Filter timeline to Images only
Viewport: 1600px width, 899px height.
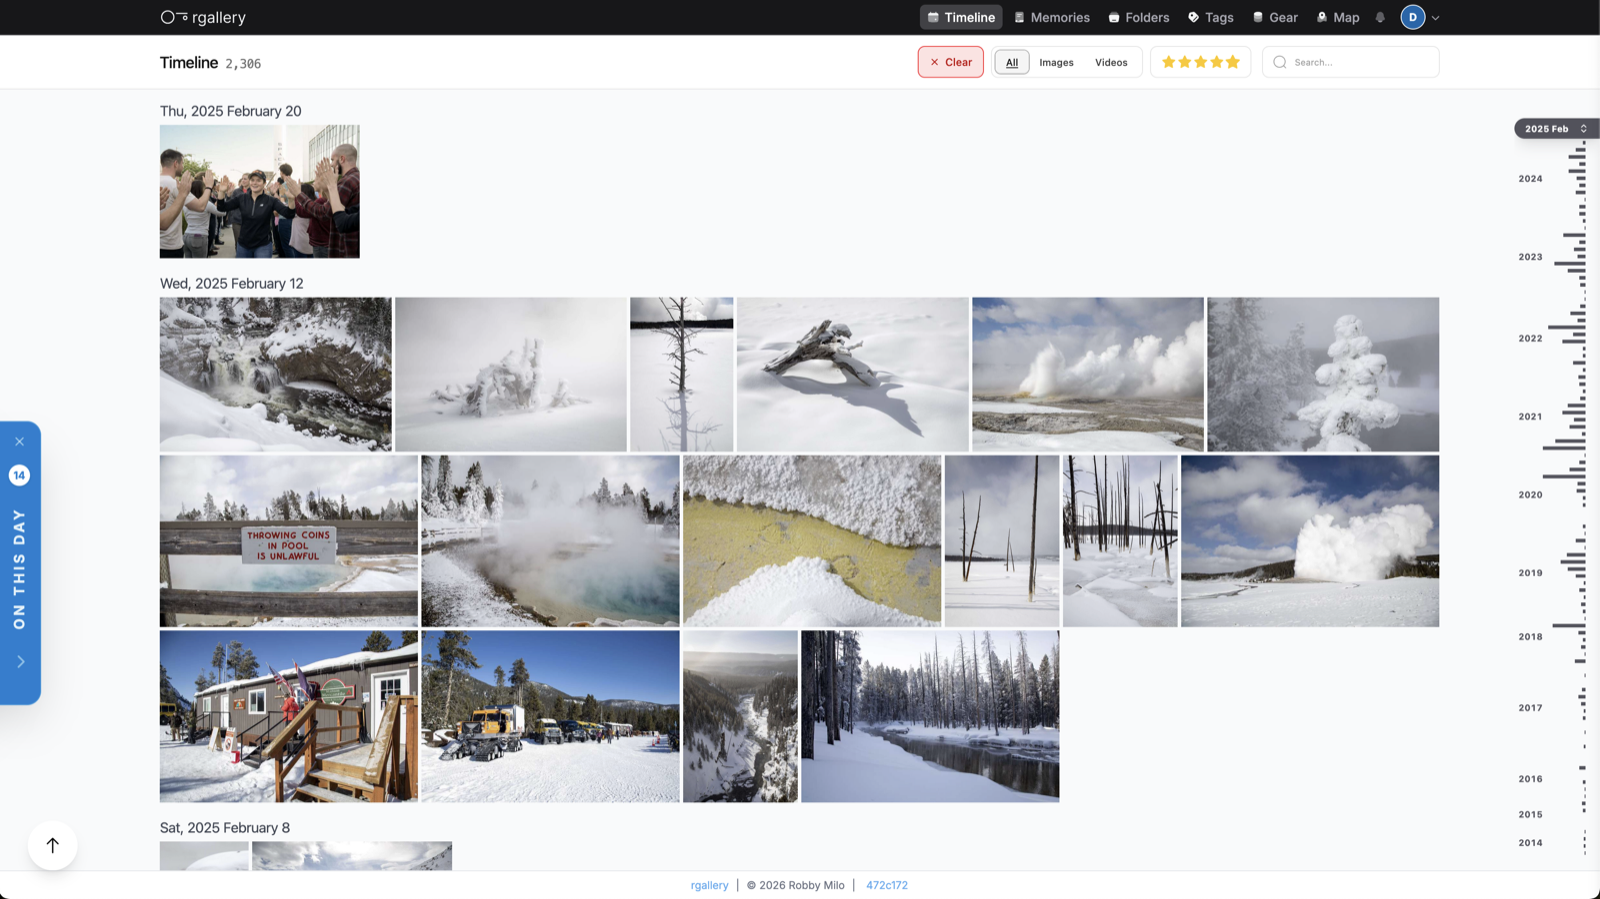[x=1056, y=62]
